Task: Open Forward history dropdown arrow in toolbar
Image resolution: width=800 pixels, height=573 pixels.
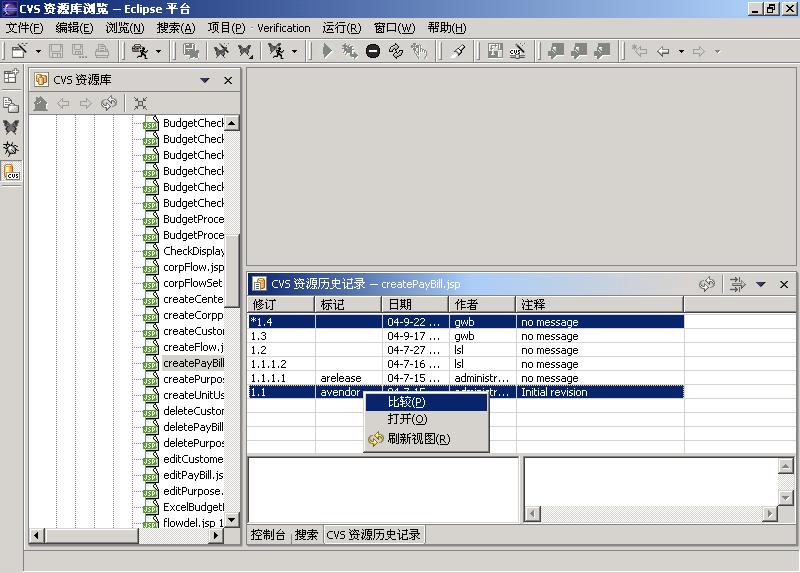Action: click(x=717, y=52)
